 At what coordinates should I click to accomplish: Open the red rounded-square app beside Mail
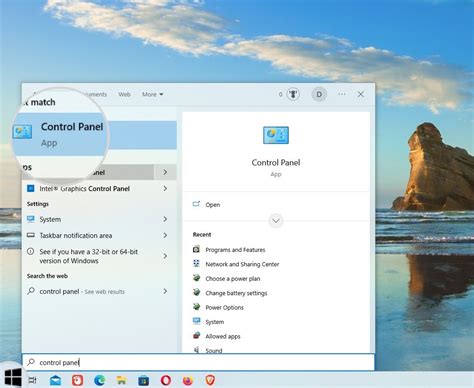(77, 380)
